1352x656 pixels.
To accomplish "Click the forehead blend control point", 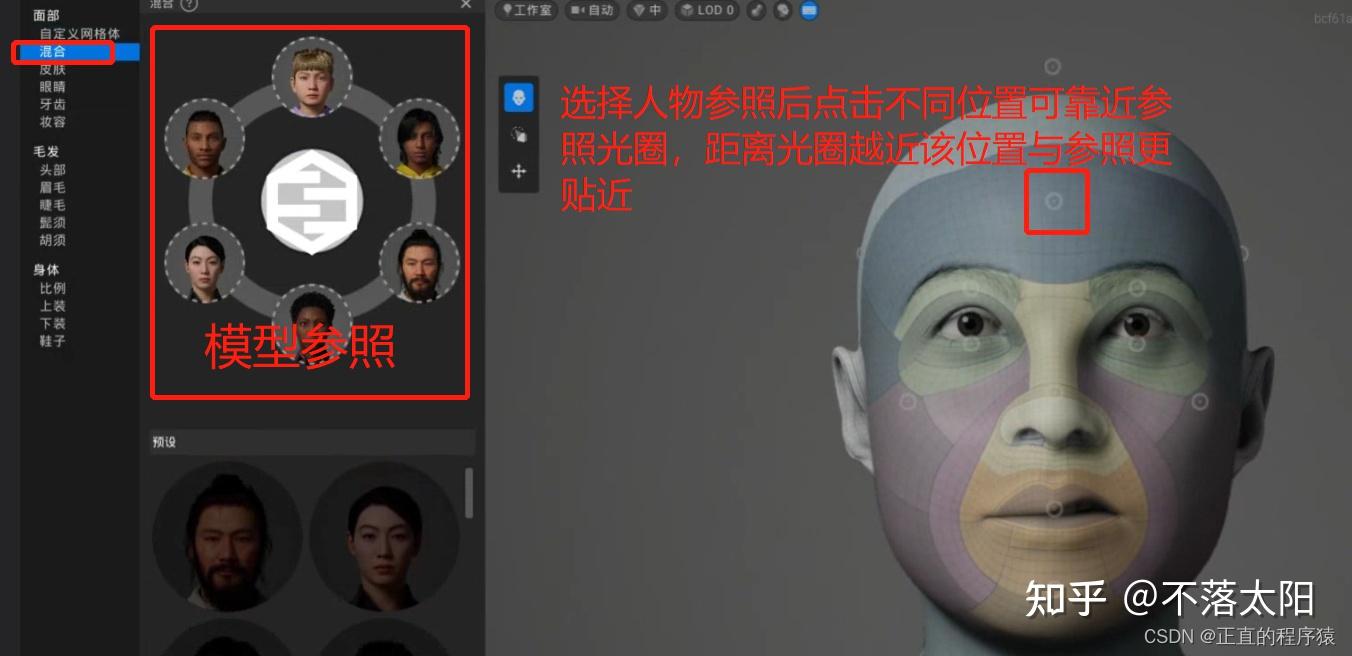I will click(x=1053, y=201).
